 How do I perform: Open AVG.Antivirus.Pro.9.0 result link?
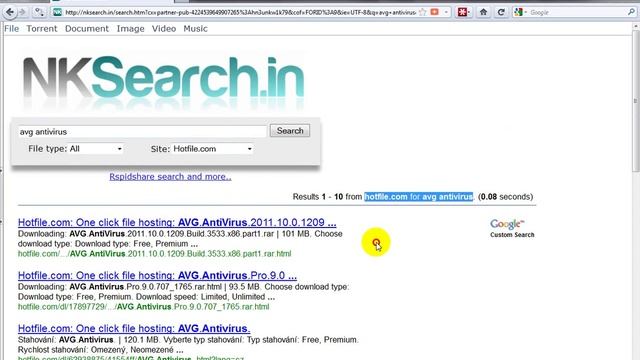(157, 276)
